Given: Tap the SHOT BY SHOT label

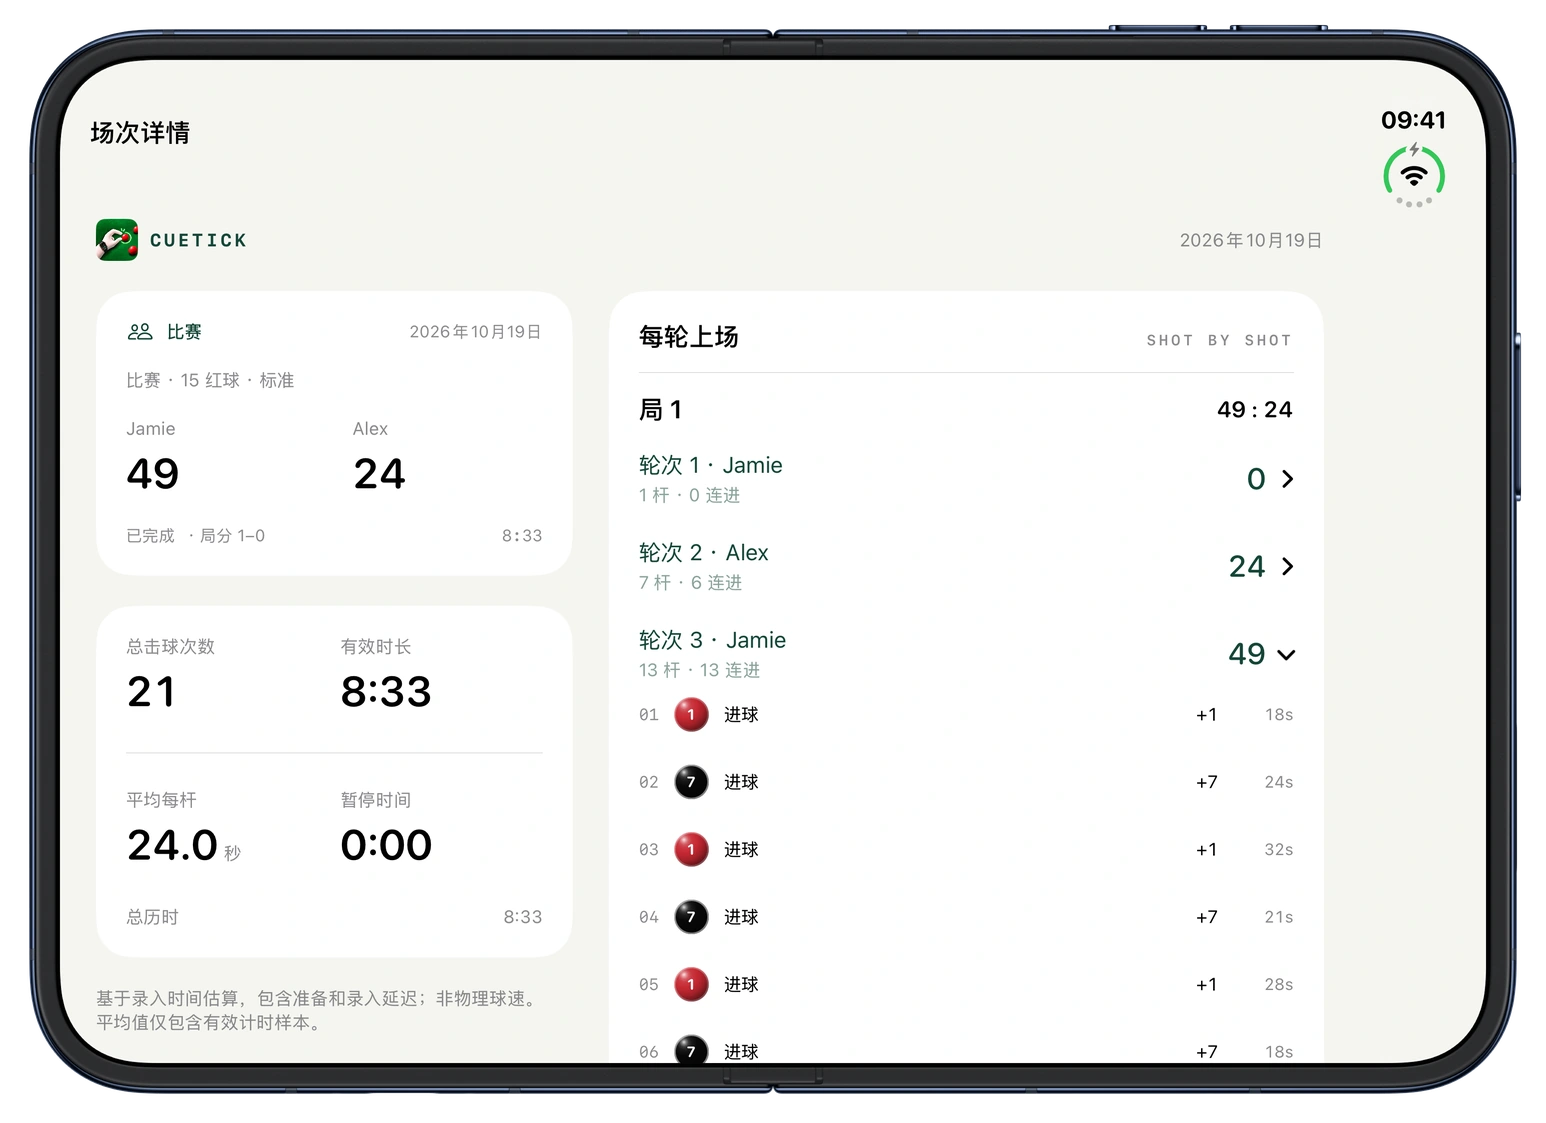Looking at the screenshot, I should [1219, 341].
